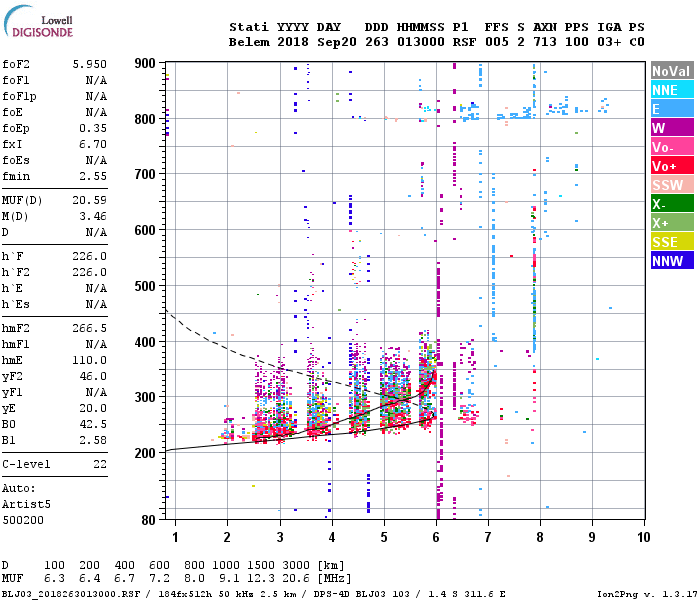Click the 500 km height axis label
Viewport: 700px width, 600px height.
click(145, 286)
